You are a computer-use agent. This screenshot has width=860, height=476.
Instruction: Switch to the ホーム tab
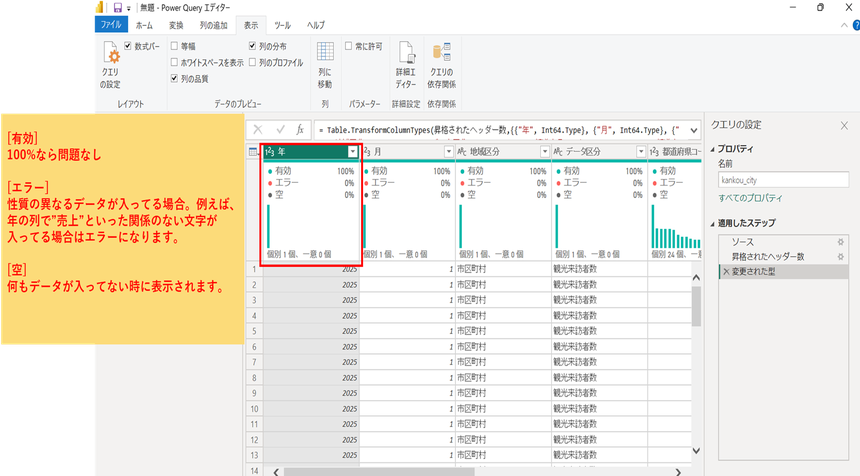[144, 25]
